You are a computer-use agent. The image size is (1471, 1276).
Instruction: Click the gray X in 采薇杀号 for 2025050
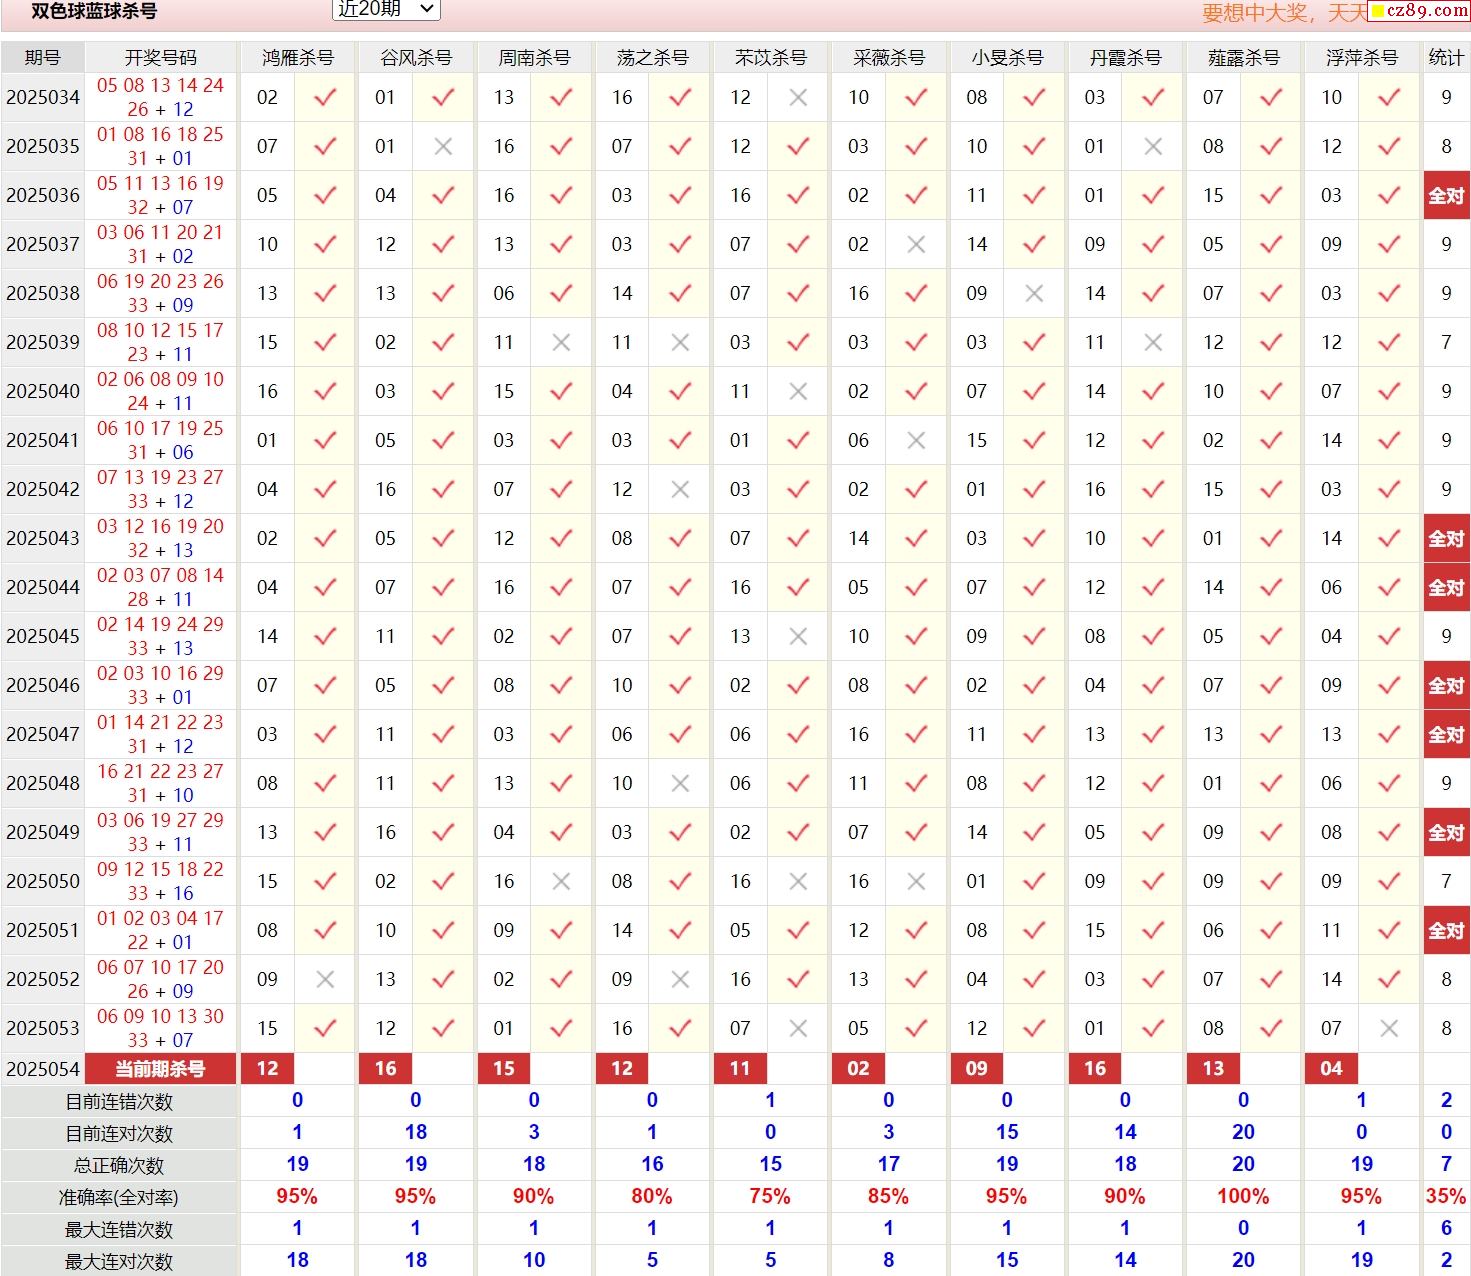pyautogui.click(x=916, y=881)
